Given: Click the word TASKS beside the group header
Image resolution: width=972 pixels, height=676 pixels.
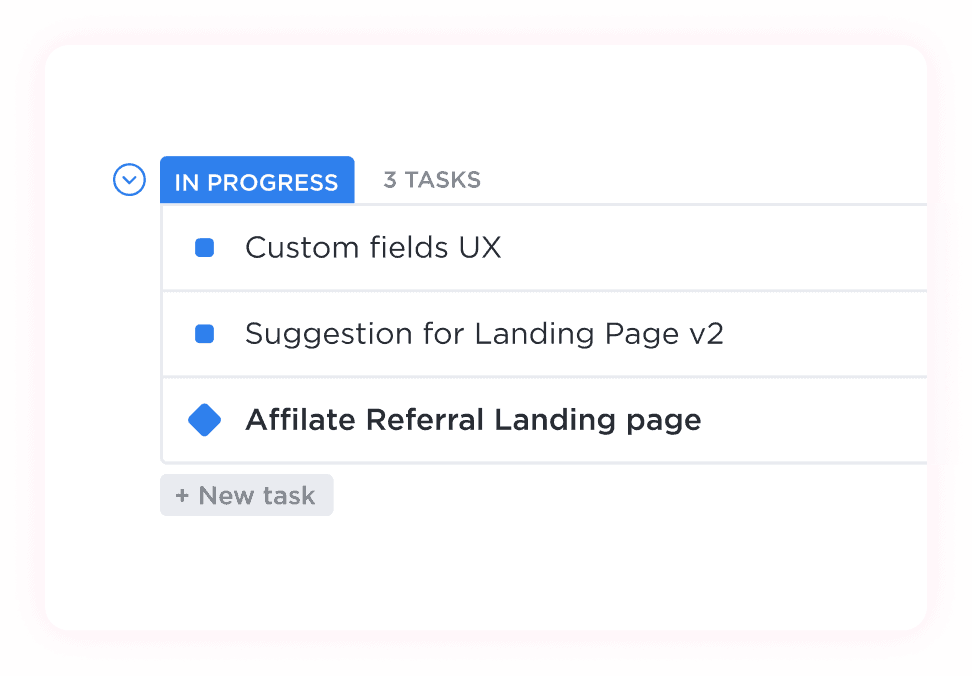Looking at the screenshot, I should pyautogui.click(x=443, y=180).
